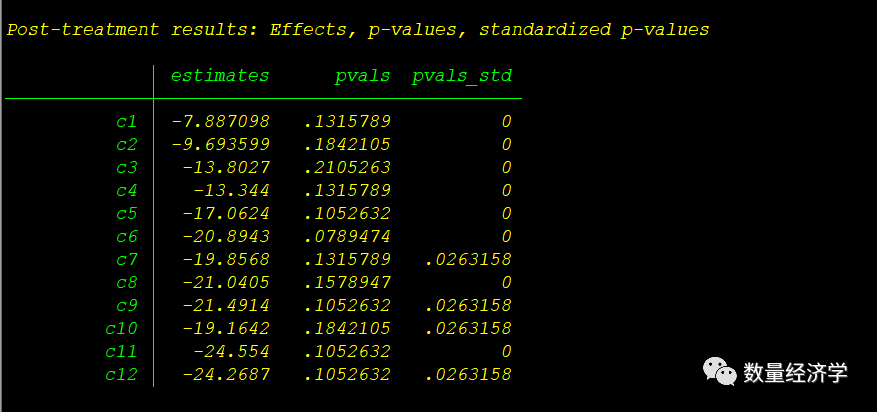
Task: Click the estimates column header
Action: coord(220,76)
